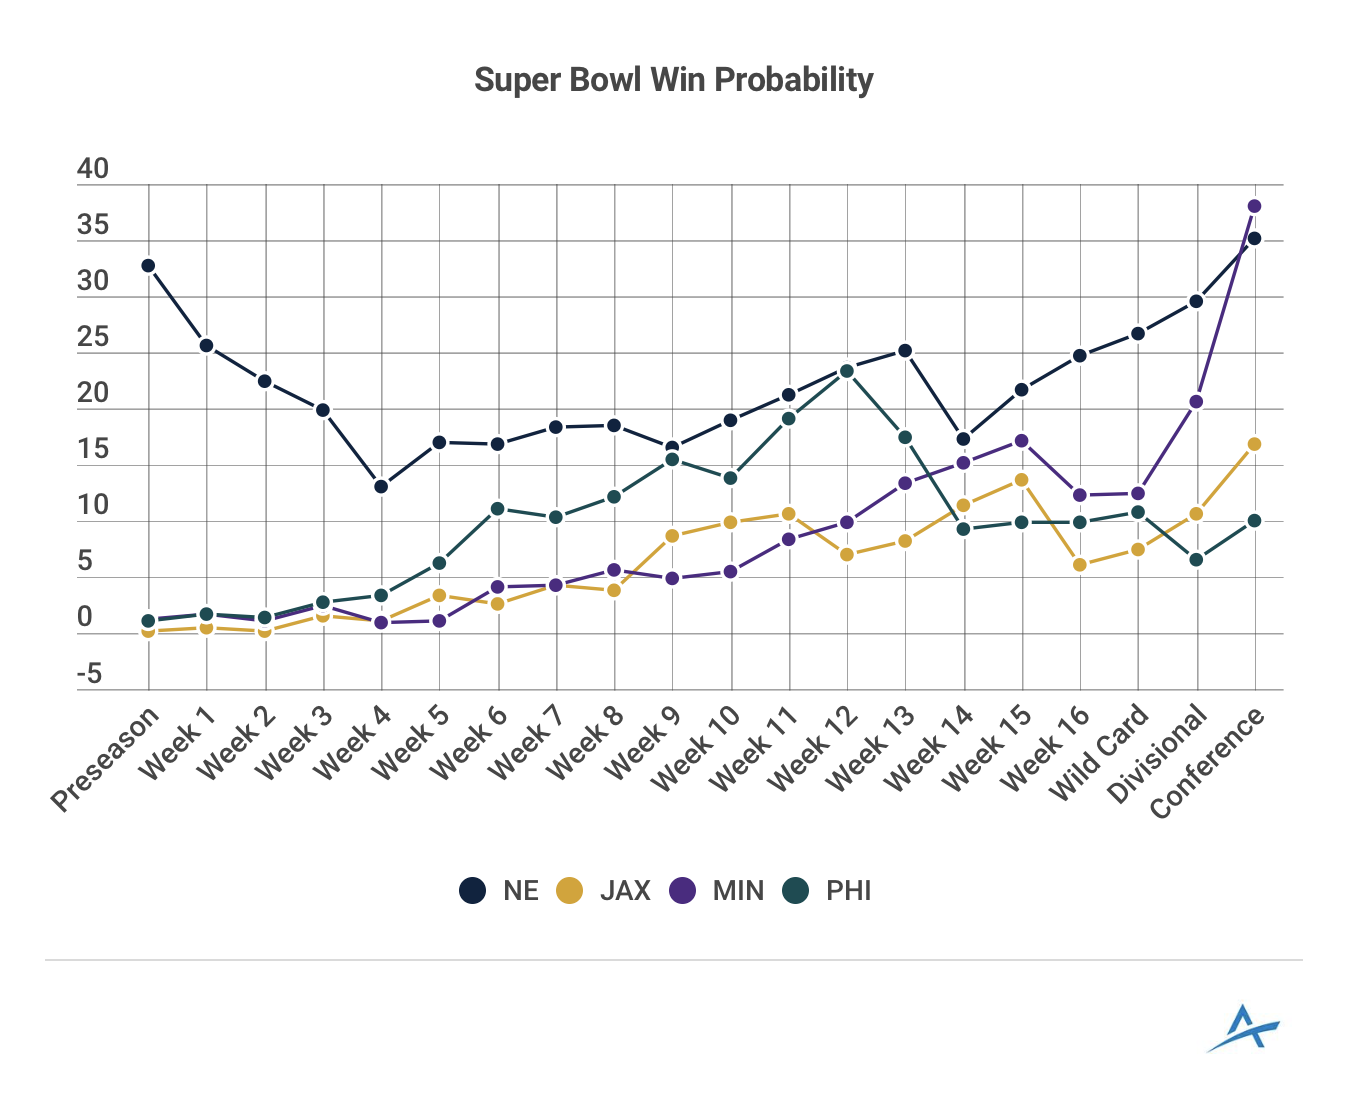Click the blue logo in the bottom-right corner
This screenshot has height=1096, width=1352.
pyautogui.click(x=1243, y=1028)
